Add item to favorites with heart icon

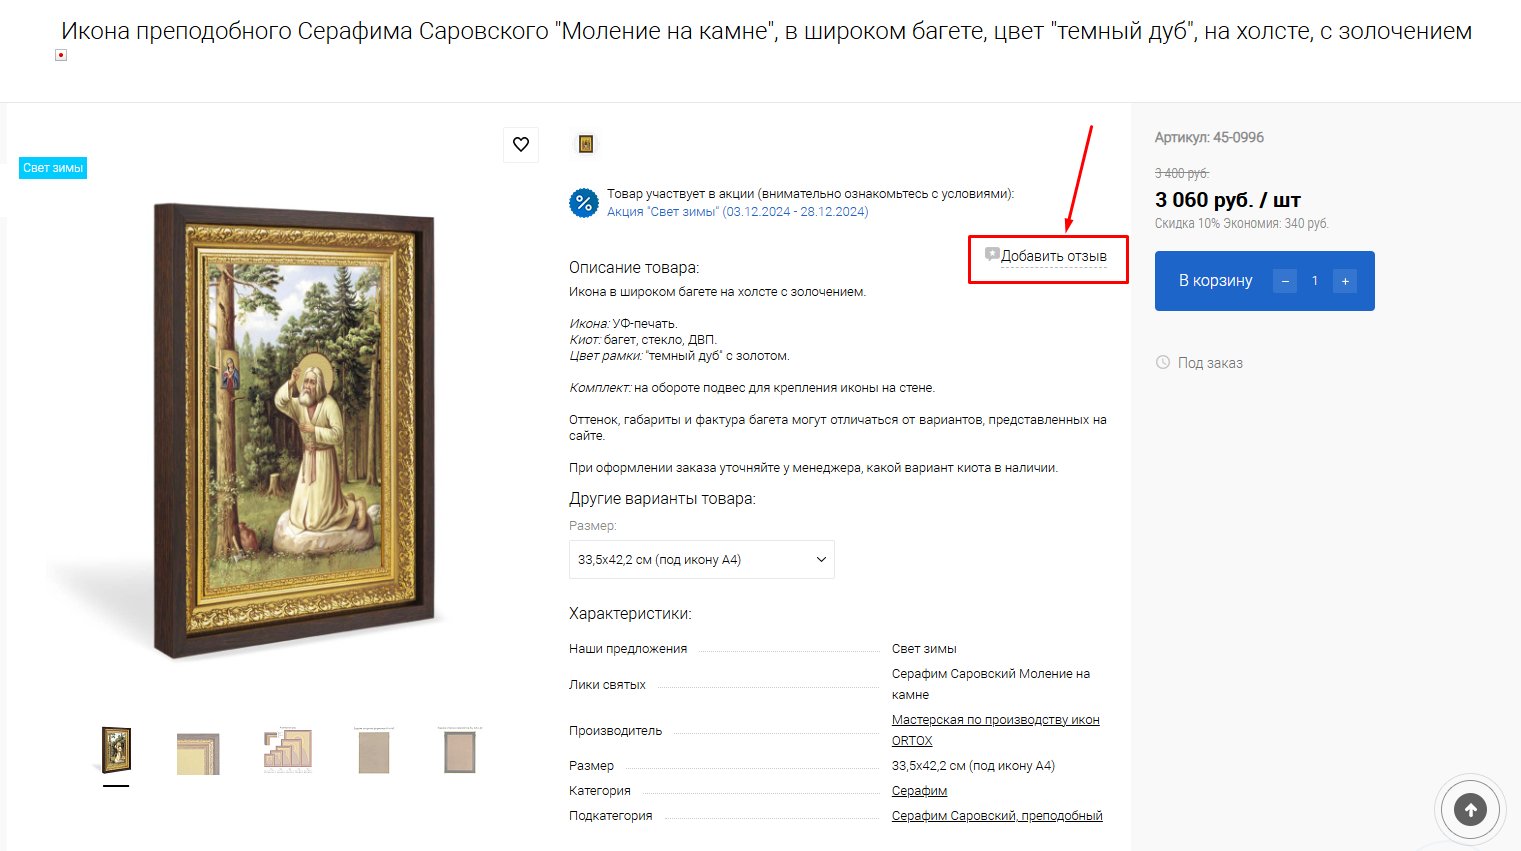pos(521,145)
